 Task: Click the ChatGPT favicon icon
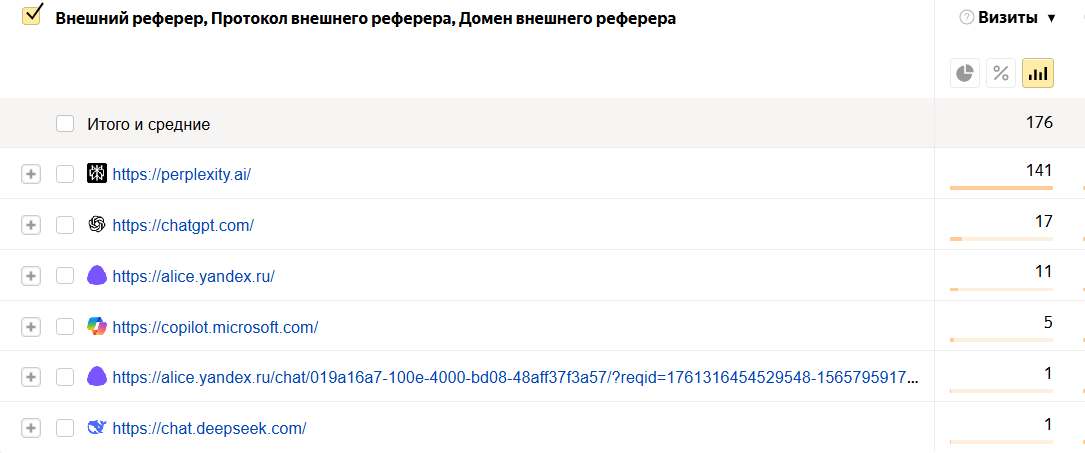(97, 225)
